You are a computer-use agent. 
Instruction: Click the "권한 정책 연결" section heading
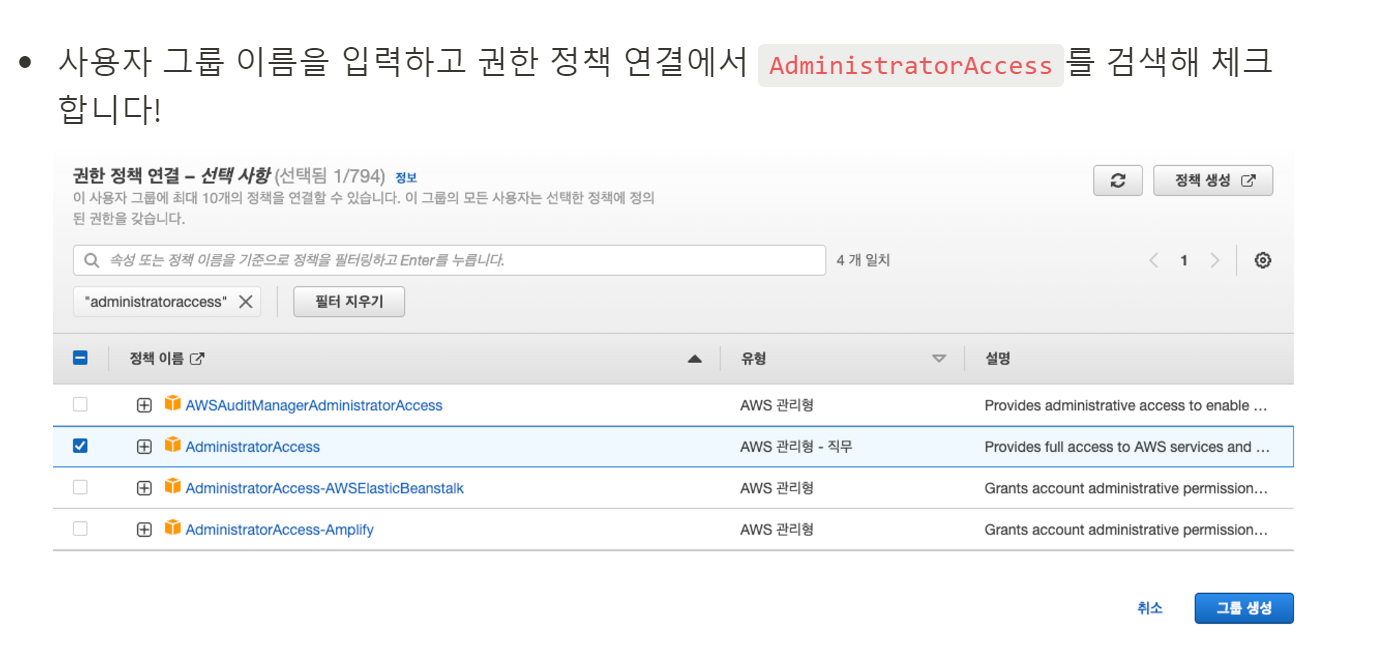pyautogui.click(x=126, y=176)
